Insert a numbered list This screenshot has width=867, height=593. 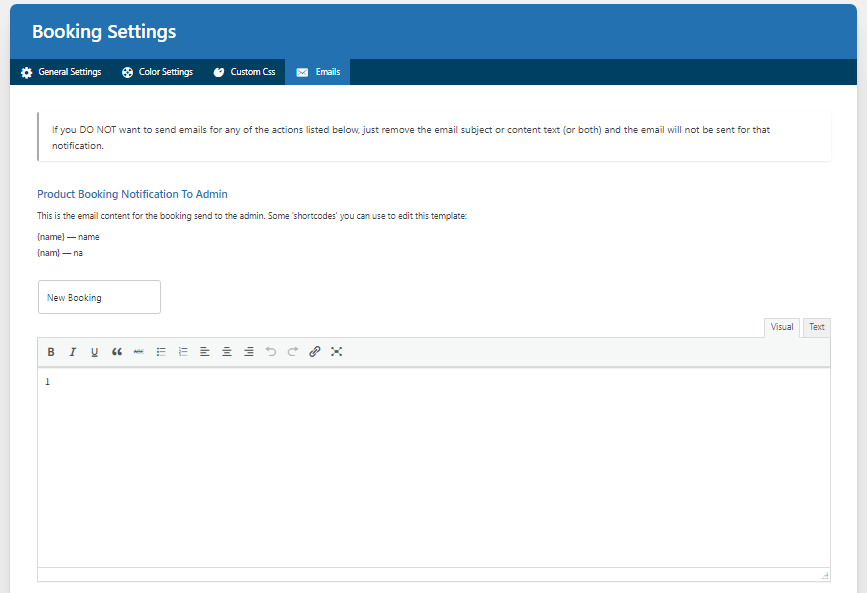tap(183, 352)
